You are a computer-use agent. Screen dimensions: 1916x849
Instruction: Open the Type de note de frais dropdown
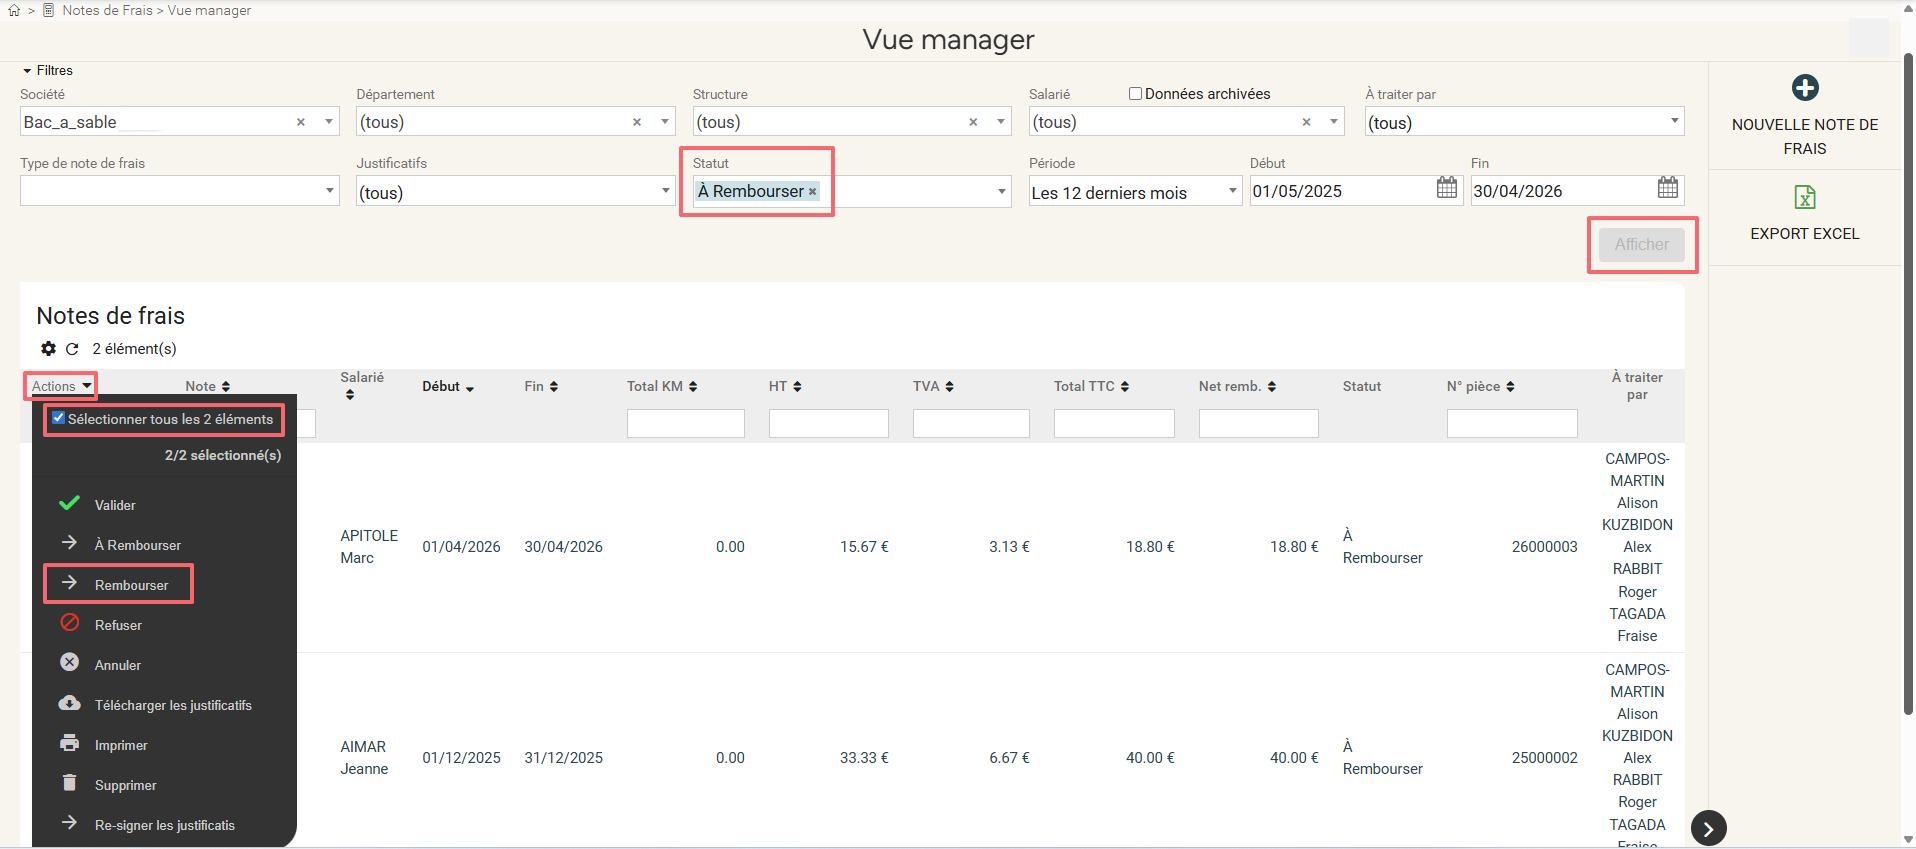tap(179, 191)
